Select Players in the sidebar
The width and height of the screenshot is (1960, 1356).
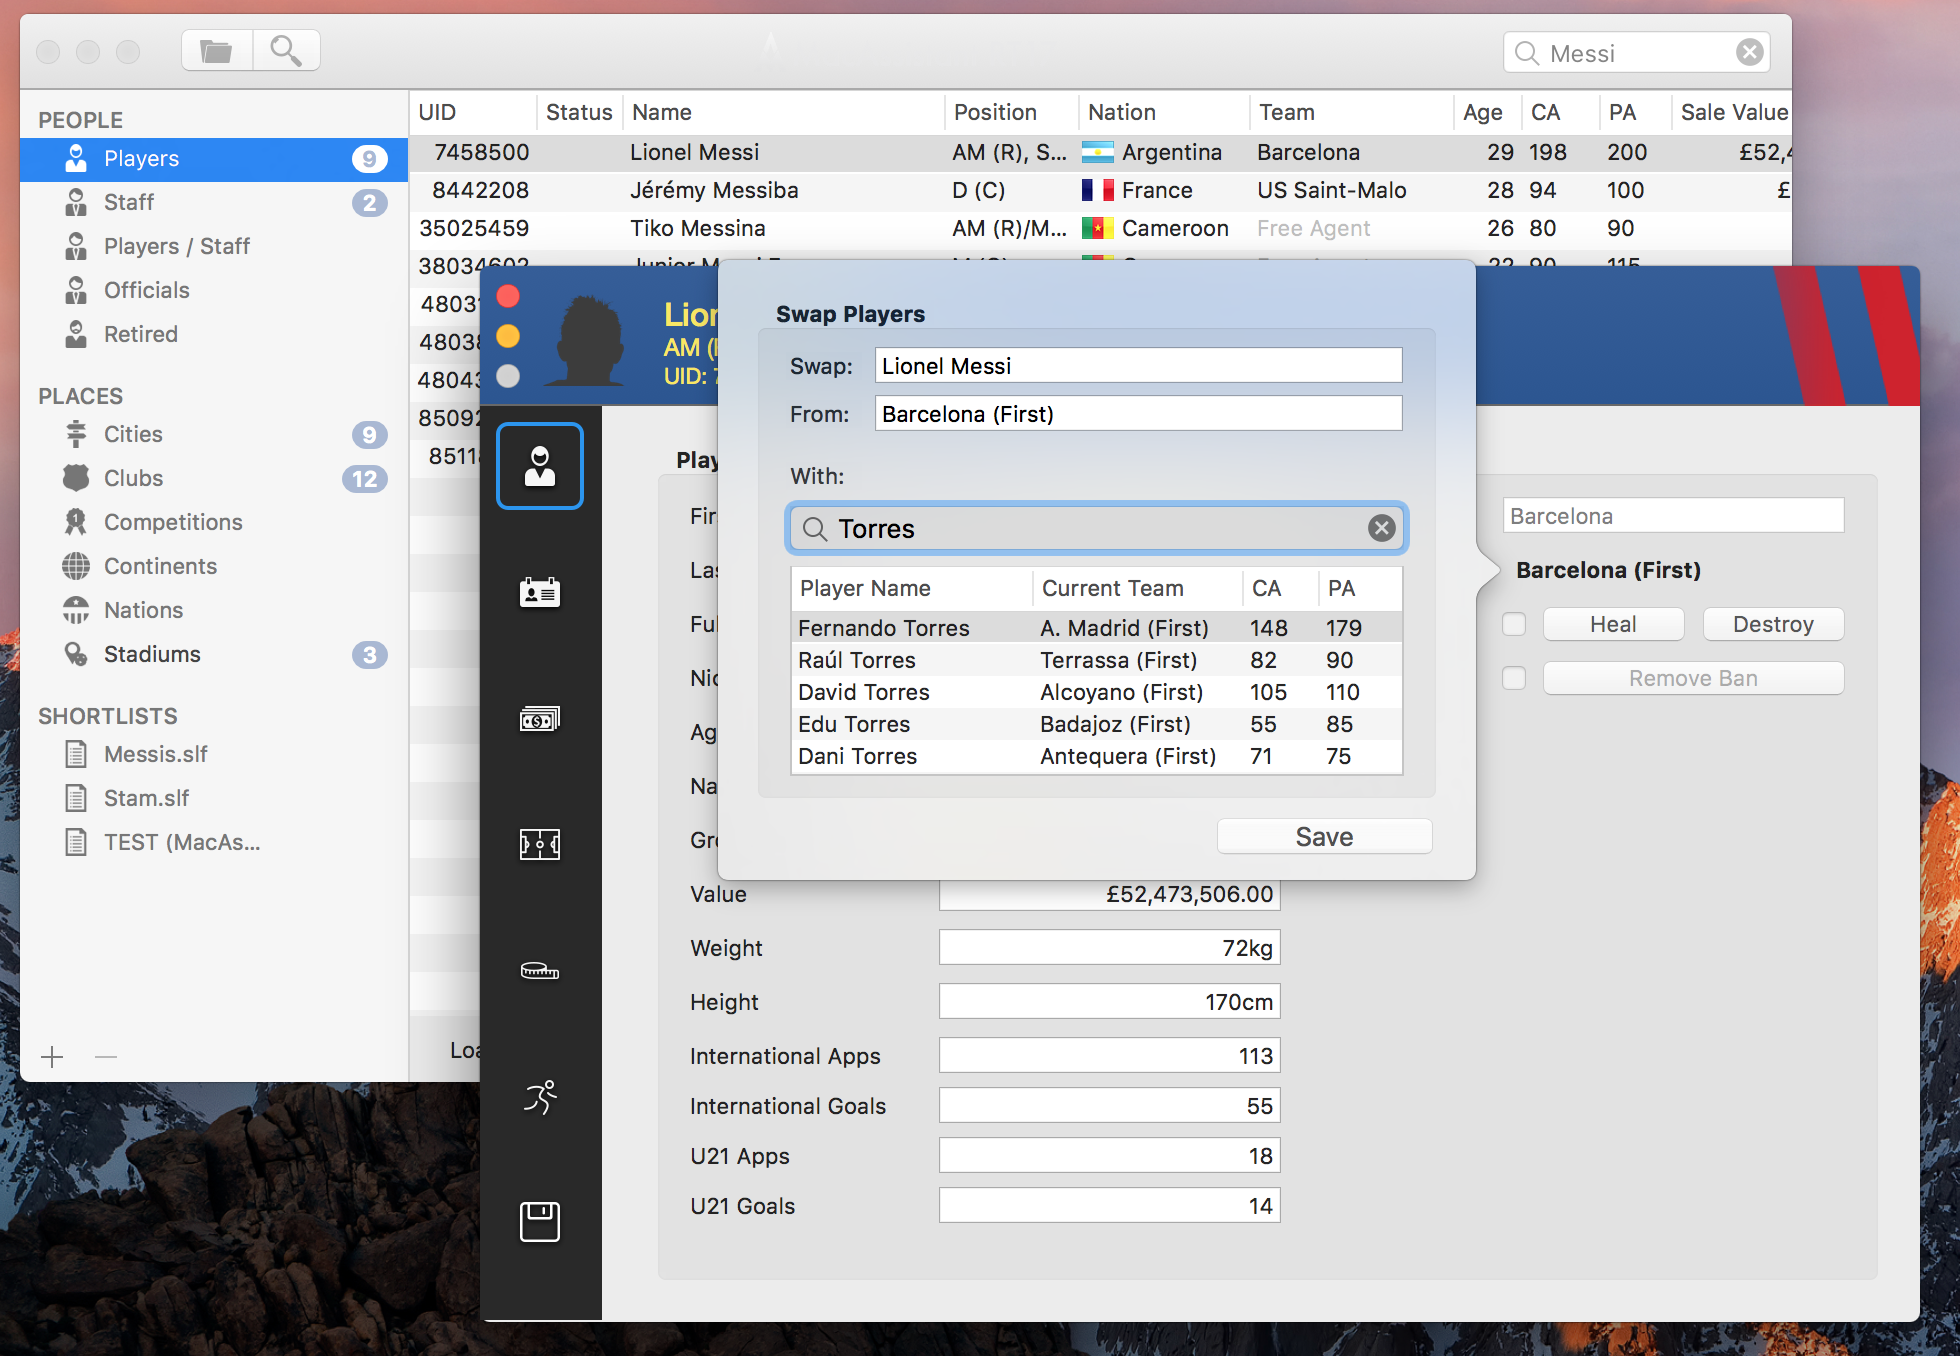click(x=214, y=159)
